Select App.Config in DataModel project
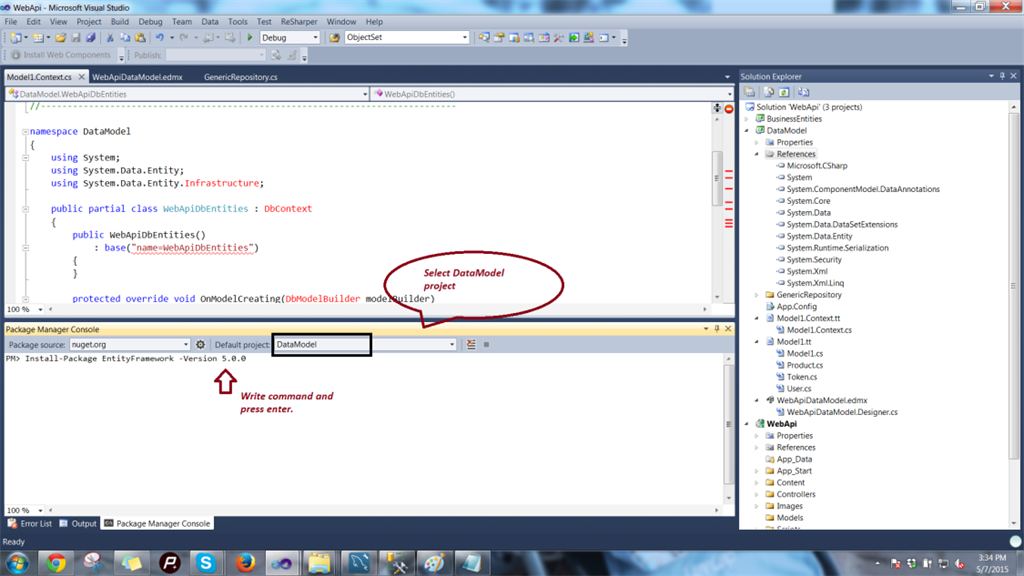 pos(796,307)
